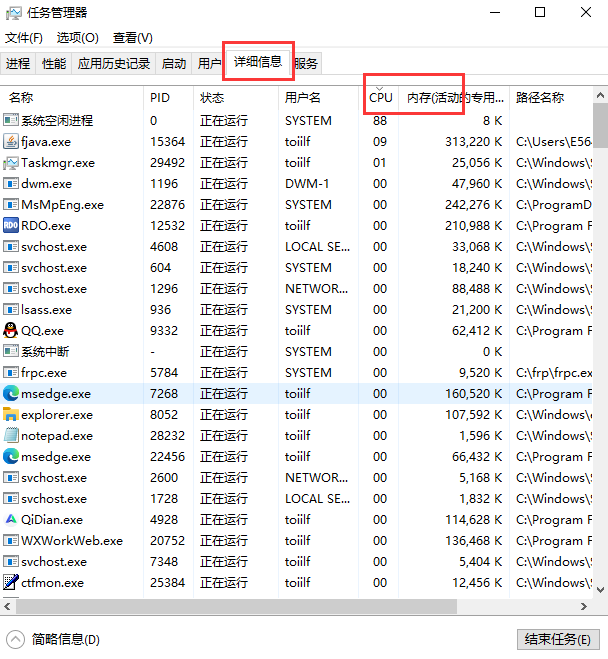This screenshot has width=608, height=659.
Task: Click the ctfmon.exe pen icon
Action: 11,583
